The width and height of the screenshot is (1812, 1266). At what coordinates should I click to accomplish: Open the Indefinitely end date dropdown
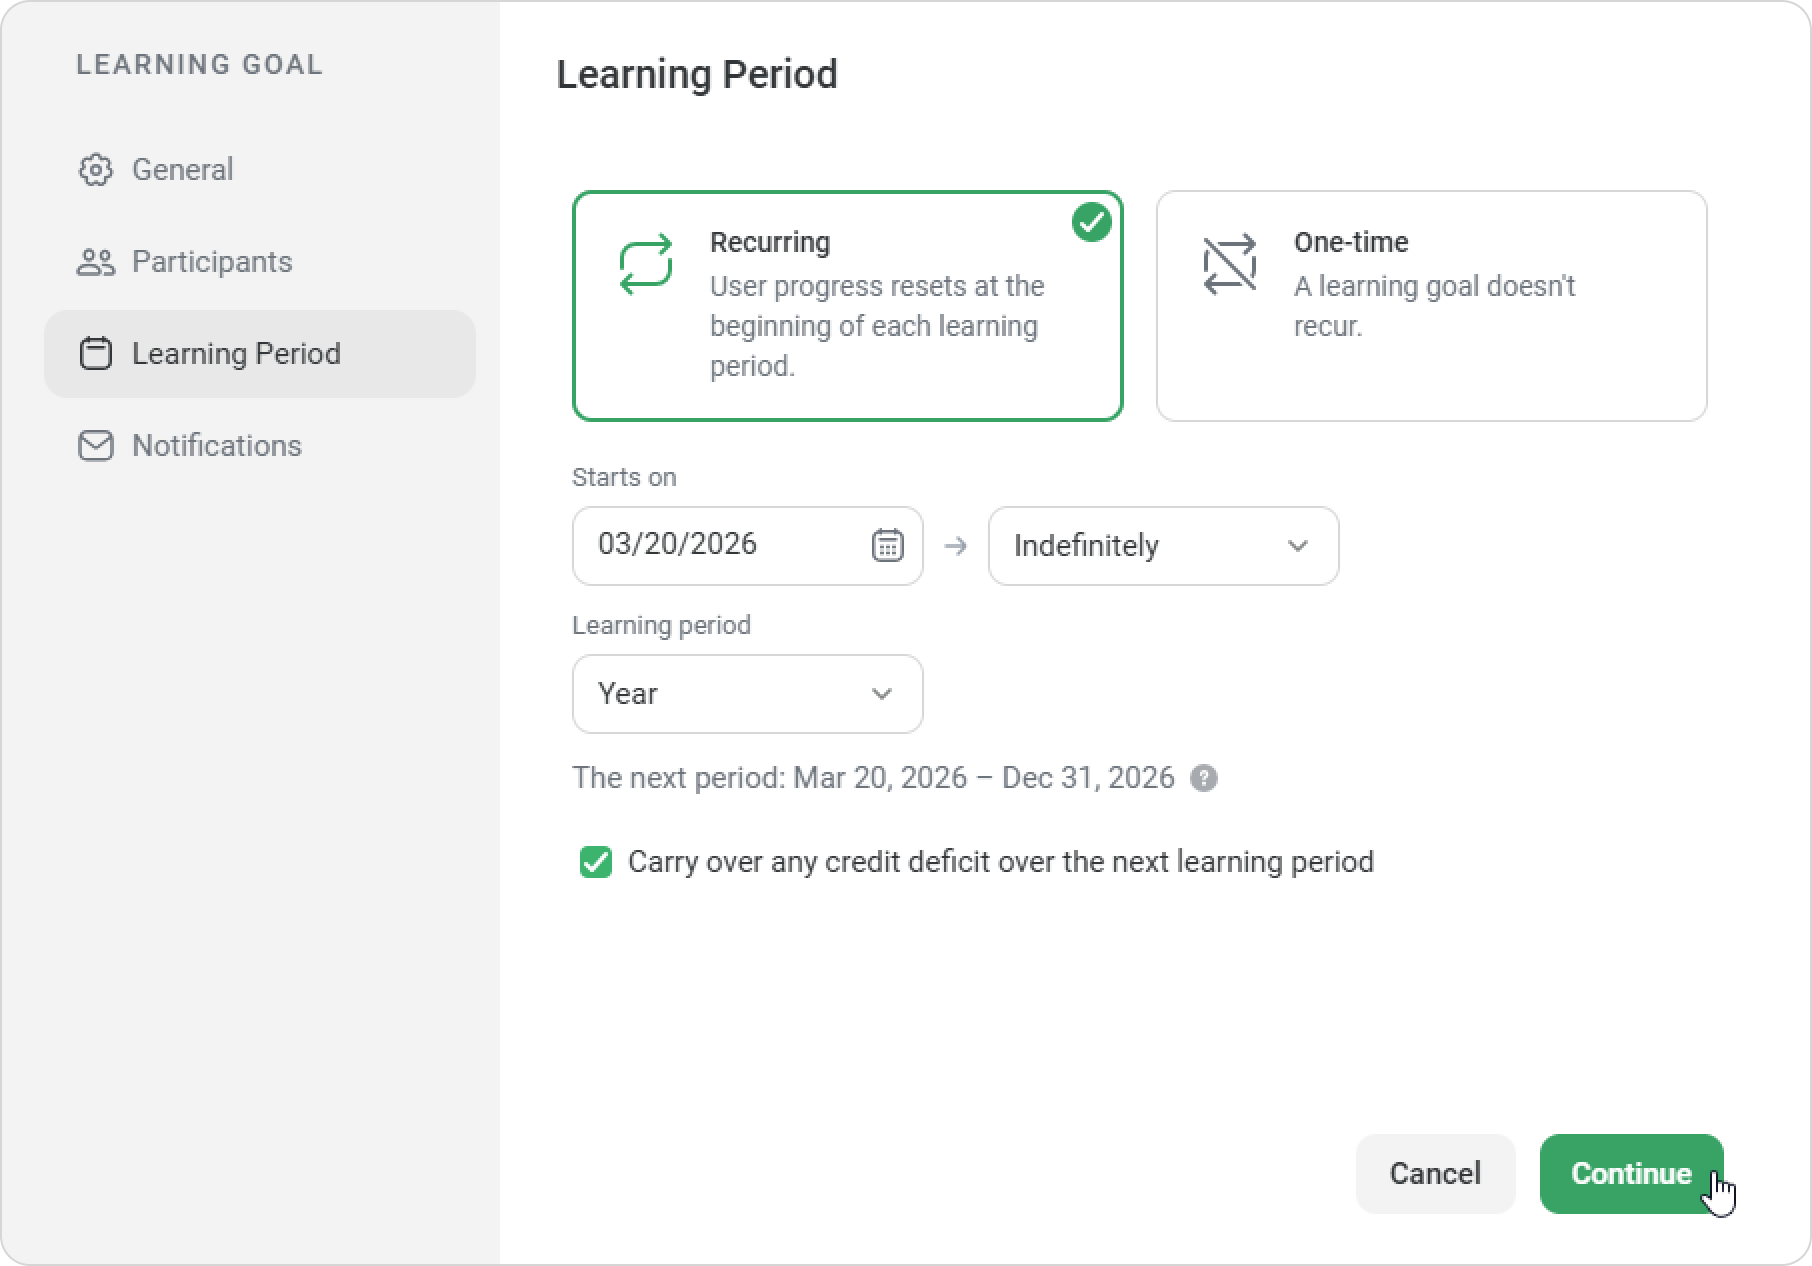[x=1162, y=546]
